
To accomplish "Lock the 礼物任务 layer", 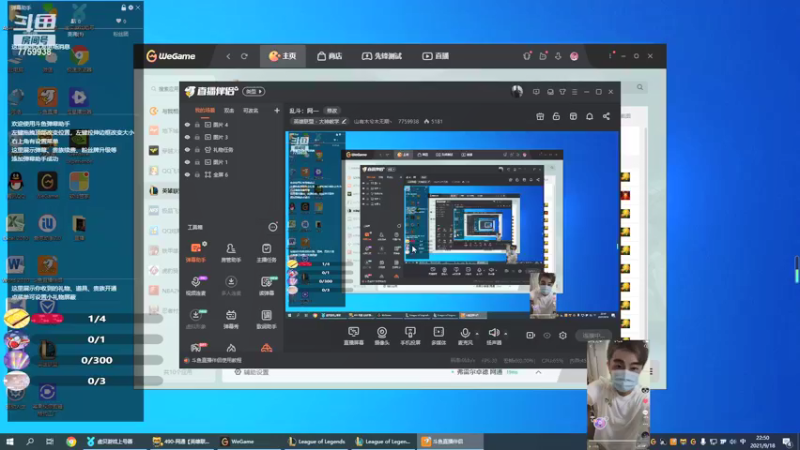I will [x=197, y=150].
